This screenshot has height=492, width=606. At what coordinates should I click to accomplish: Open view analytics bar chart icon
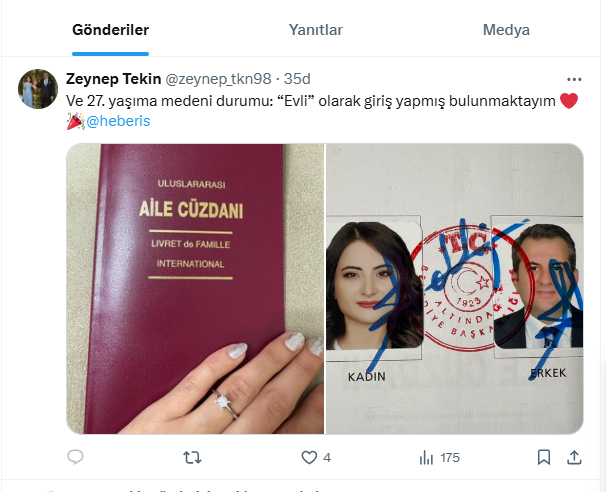click(x=426, y=458)
